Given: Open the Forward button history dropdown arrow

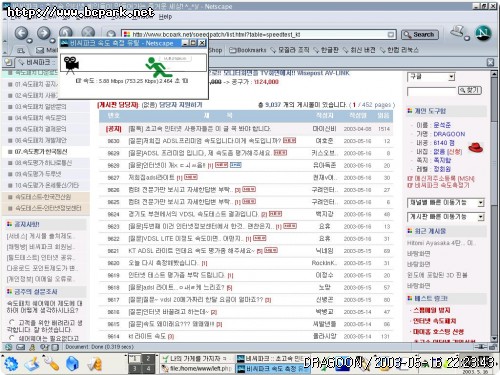Looking at the screenshot, I should coord(52,41).
